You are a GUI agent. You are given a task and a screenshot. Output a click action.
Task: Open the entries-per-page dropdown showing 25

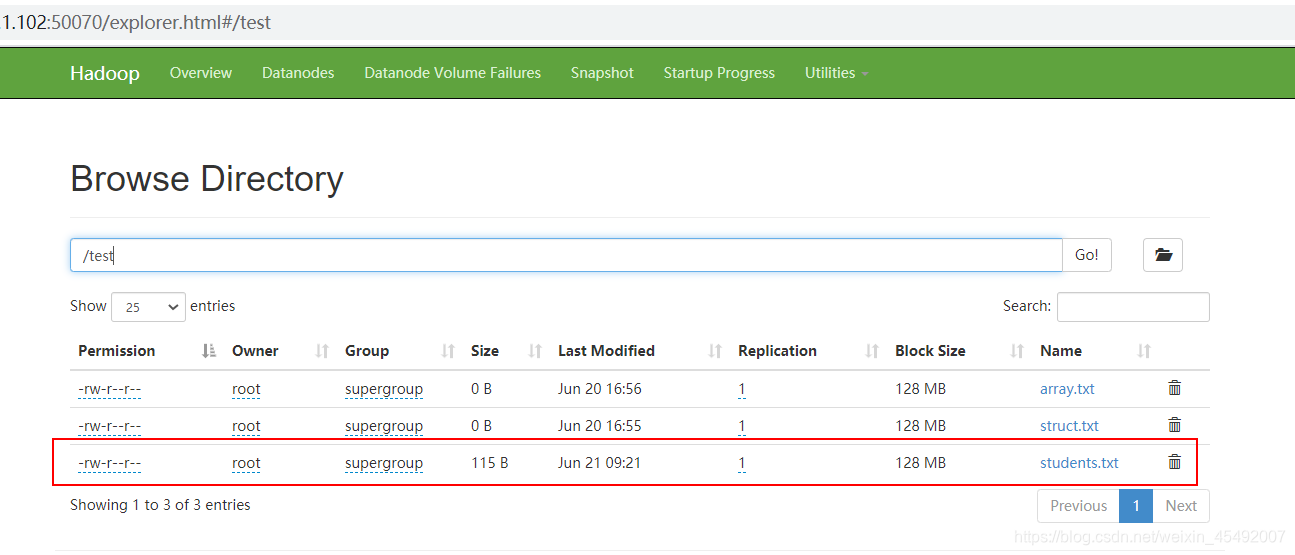148,307
